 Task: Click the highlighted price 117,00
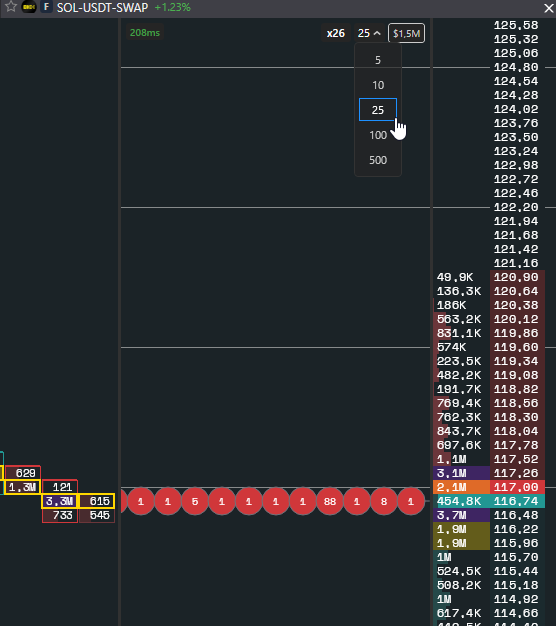click(x=517, y=487)
